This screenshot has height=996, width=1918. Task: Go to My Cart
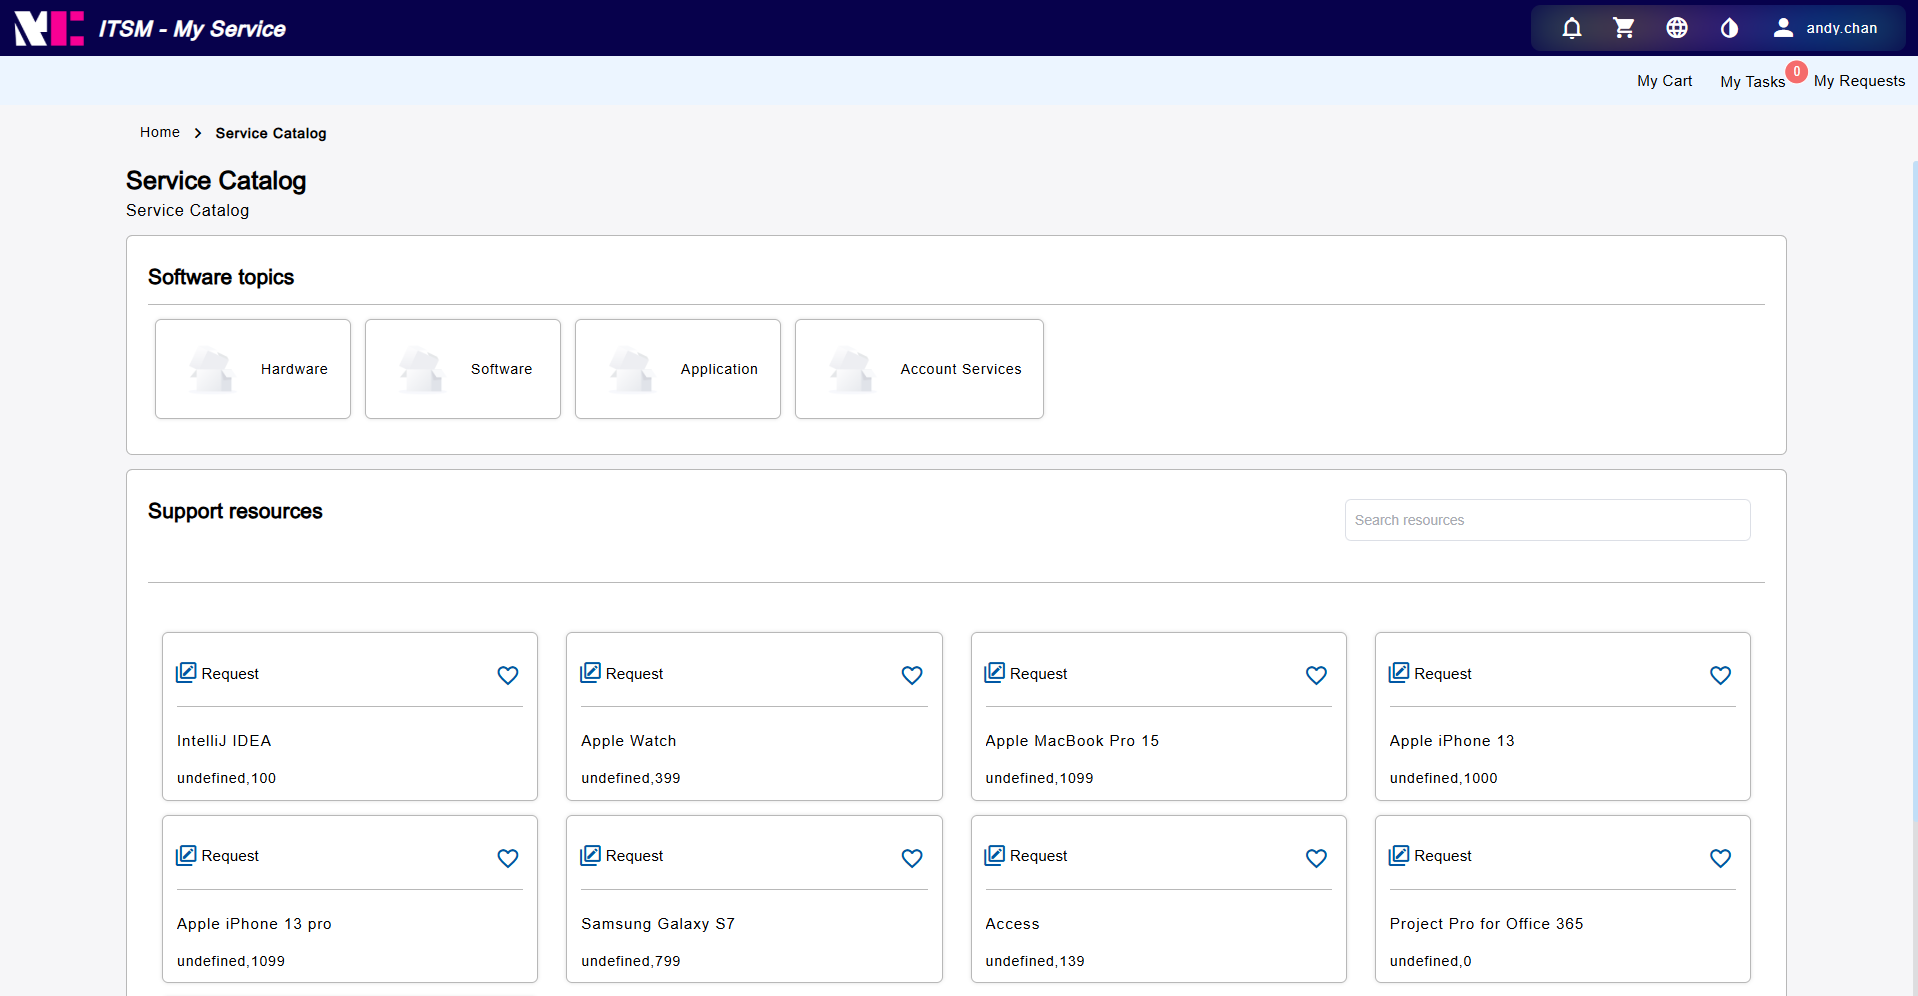1664,81
